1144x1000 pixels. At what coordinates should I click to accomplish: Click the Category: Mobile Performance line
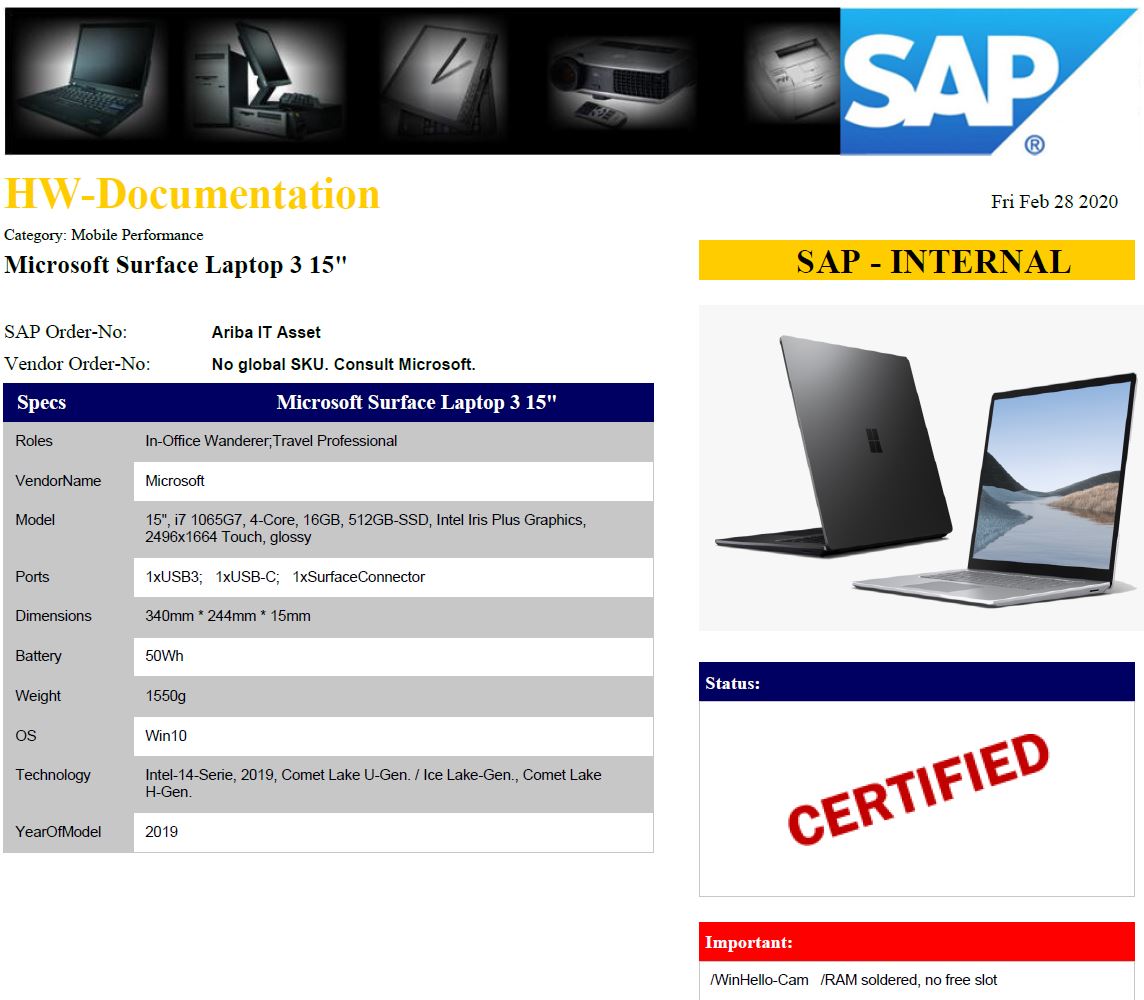tap(104, 235)
